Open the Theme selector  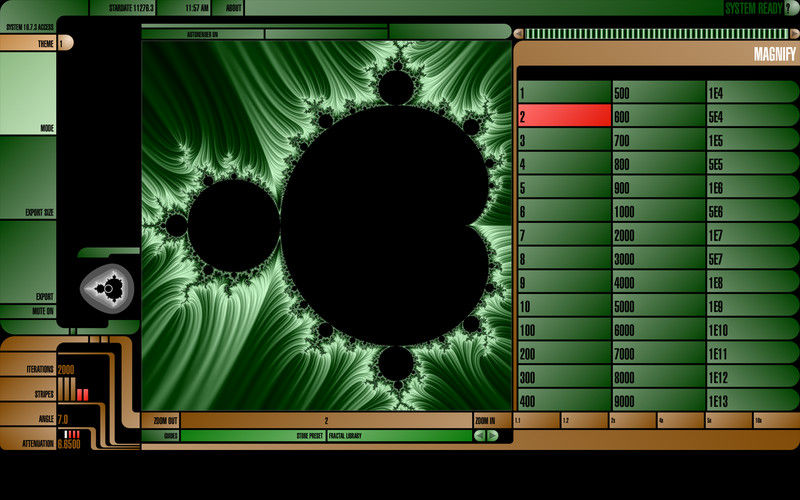tap(28, 44)
